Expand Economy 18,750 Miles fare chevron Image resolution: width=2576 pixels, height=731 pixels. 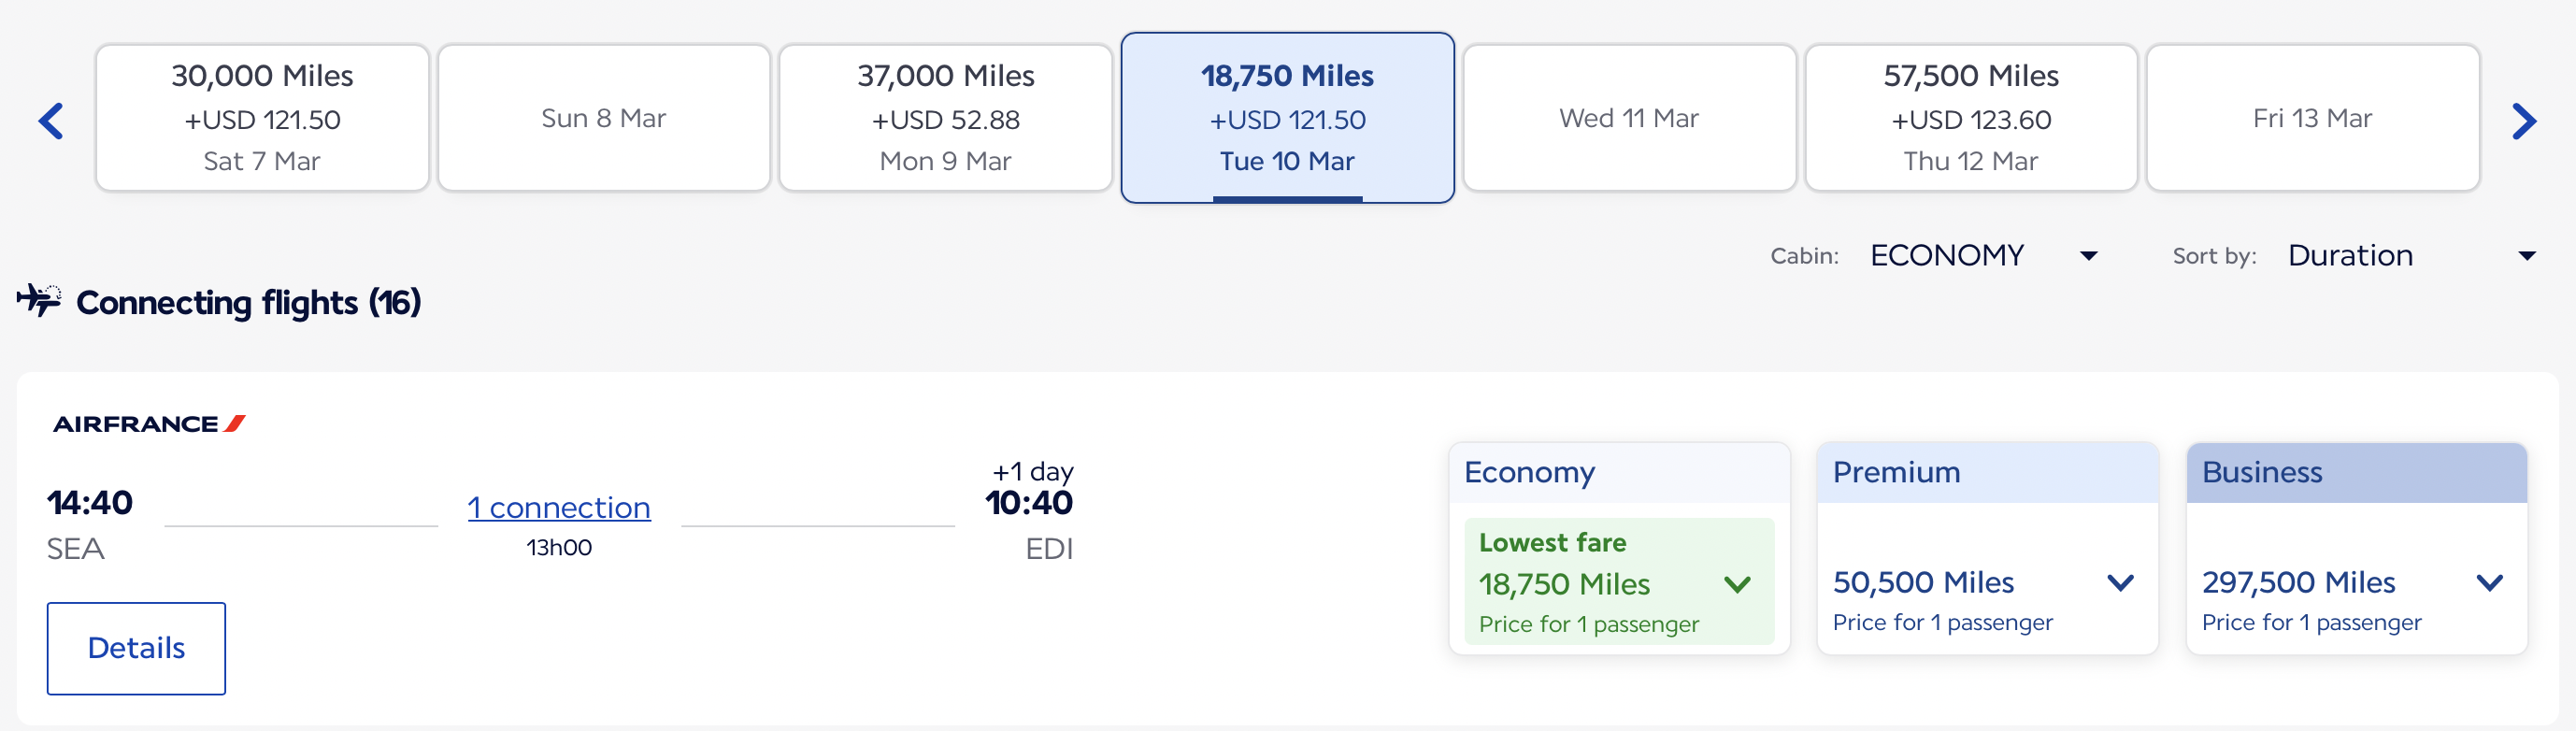tap(1737, 584)
